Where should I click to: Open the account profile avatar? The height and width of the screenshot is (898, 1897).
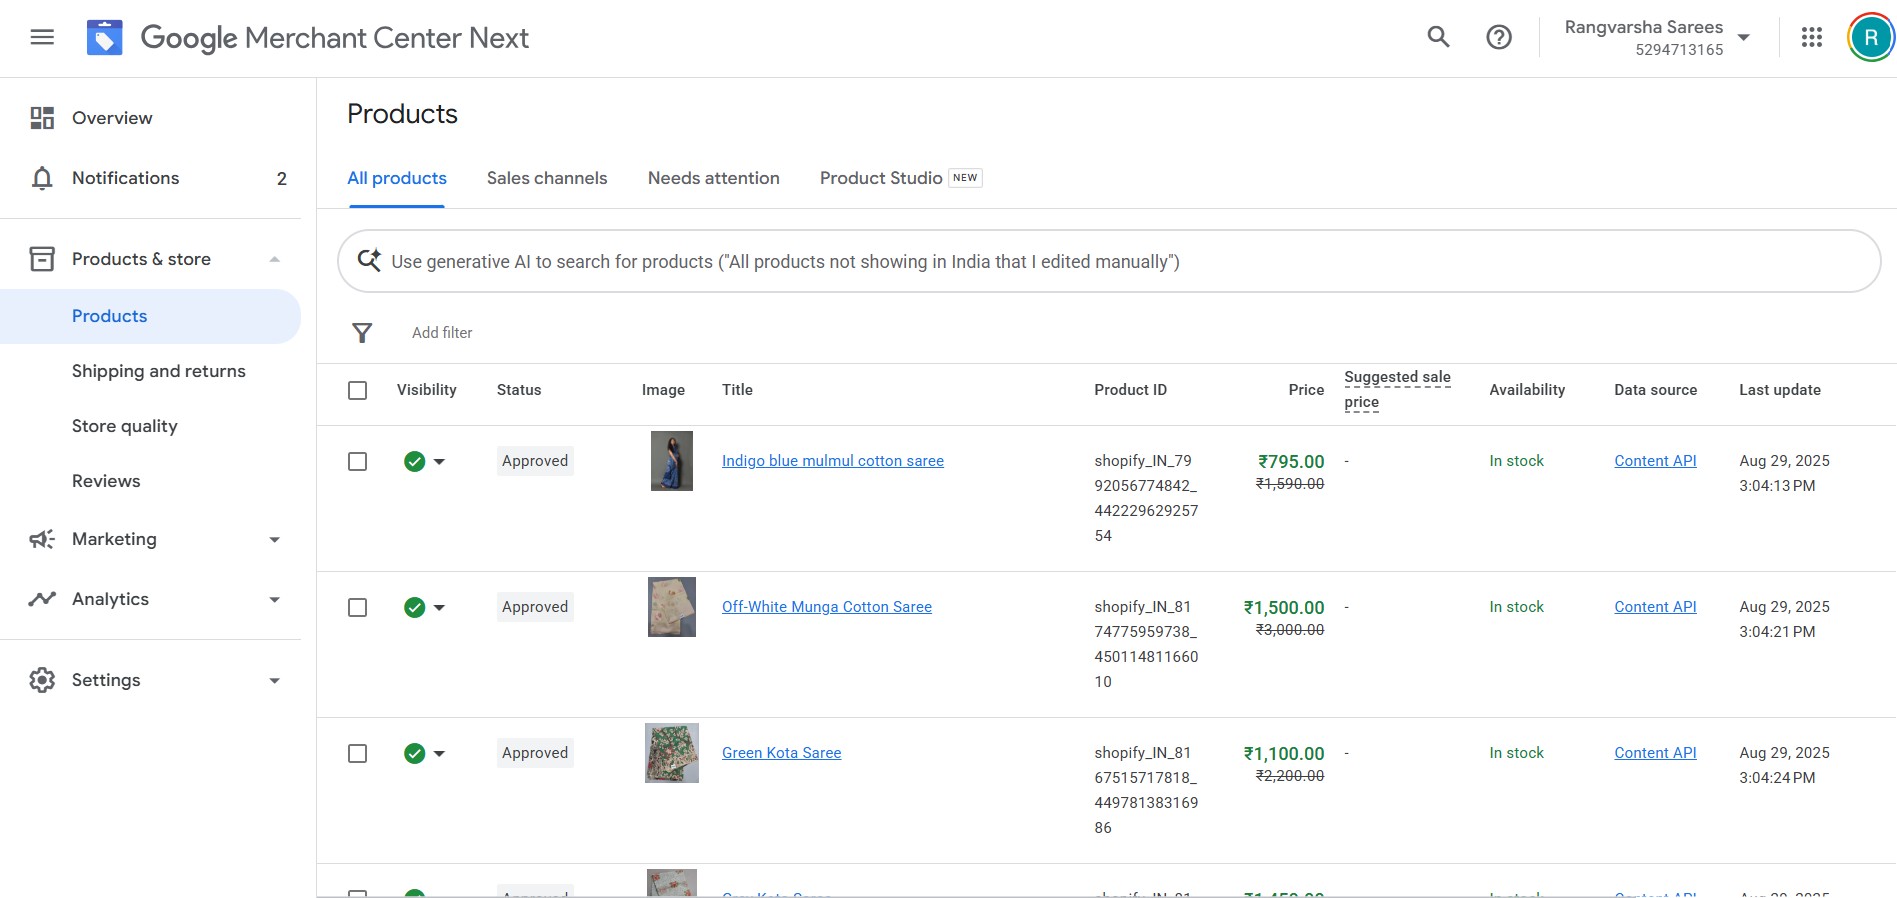coord(1870,38)
